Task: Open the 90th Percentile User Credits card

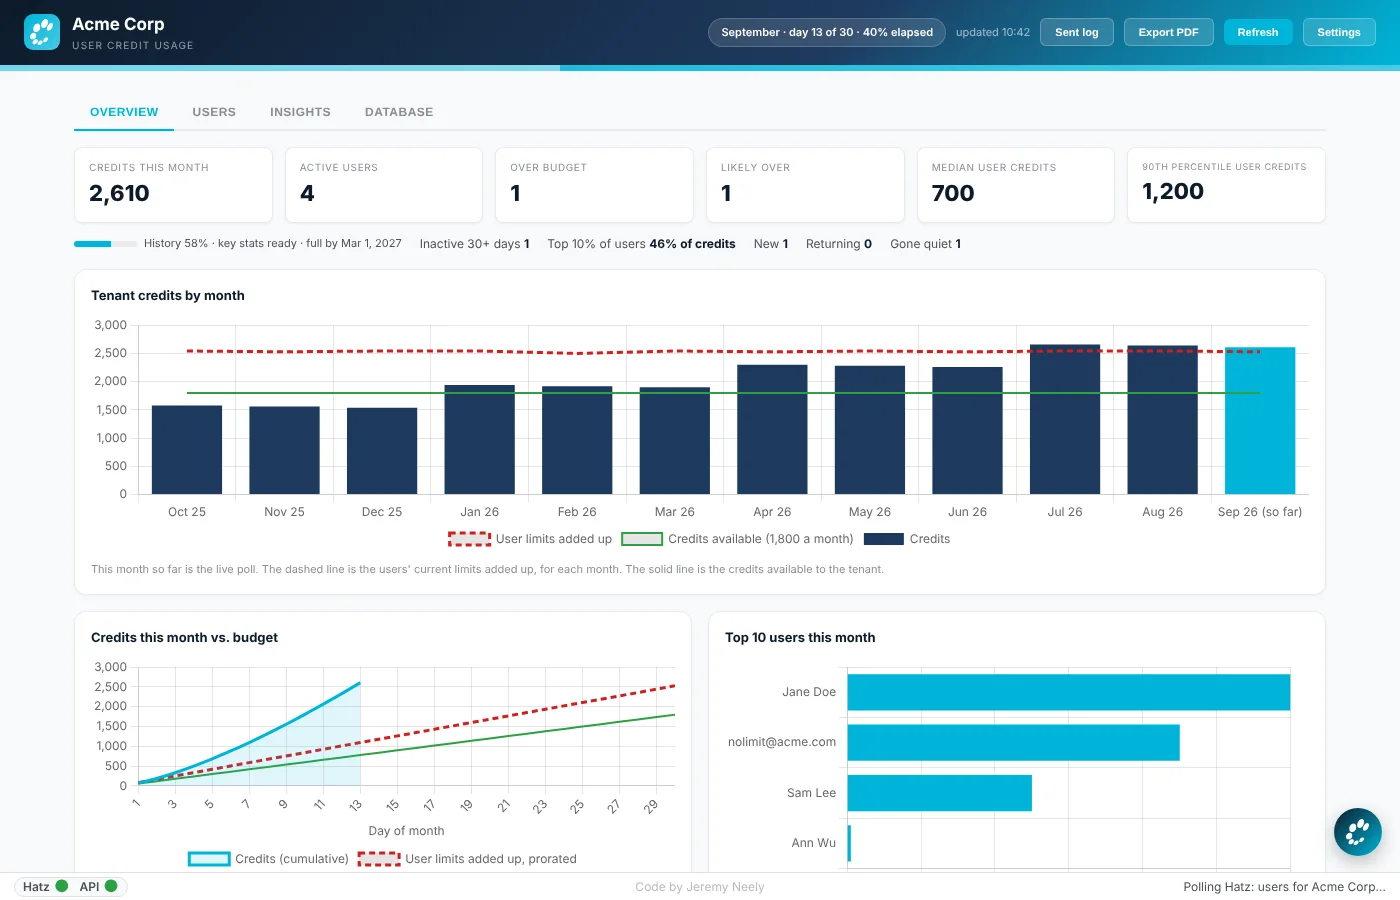Action: click(1227, 185)
